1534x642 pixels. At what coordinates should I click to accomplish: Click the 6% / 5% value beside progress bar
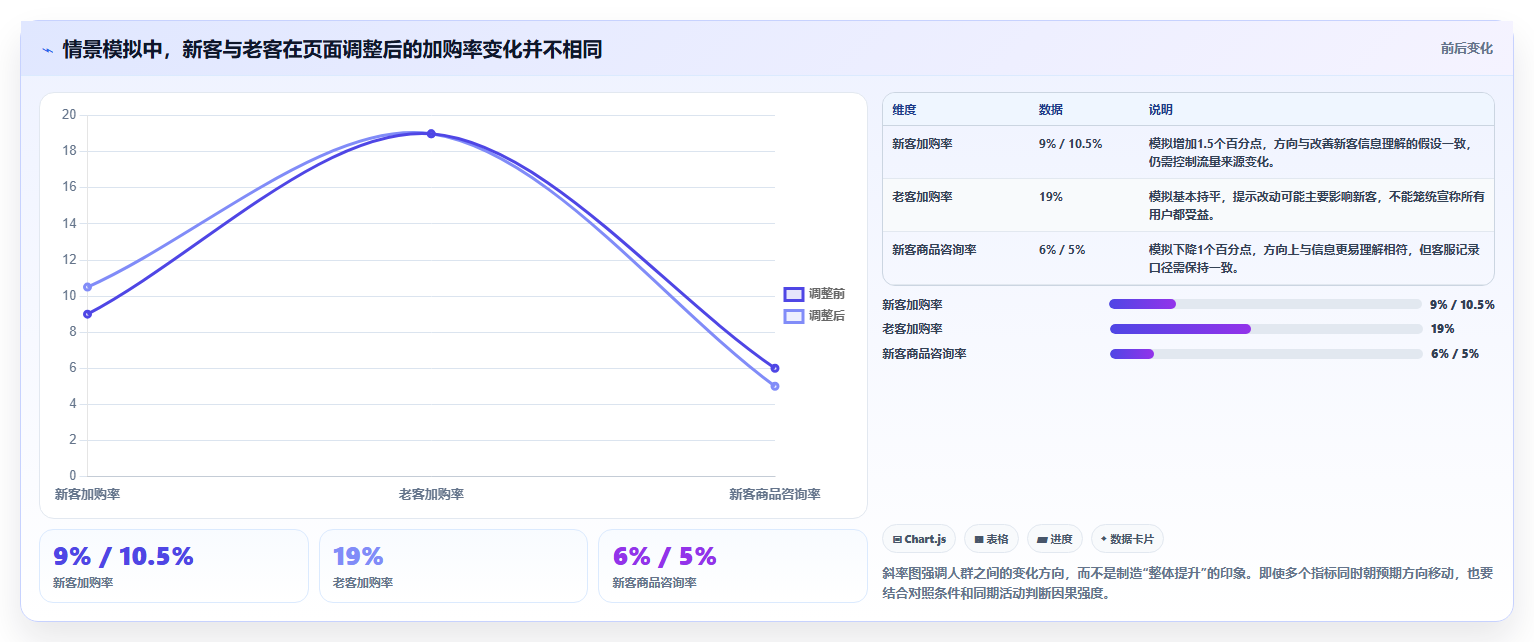pos(1455,354)
